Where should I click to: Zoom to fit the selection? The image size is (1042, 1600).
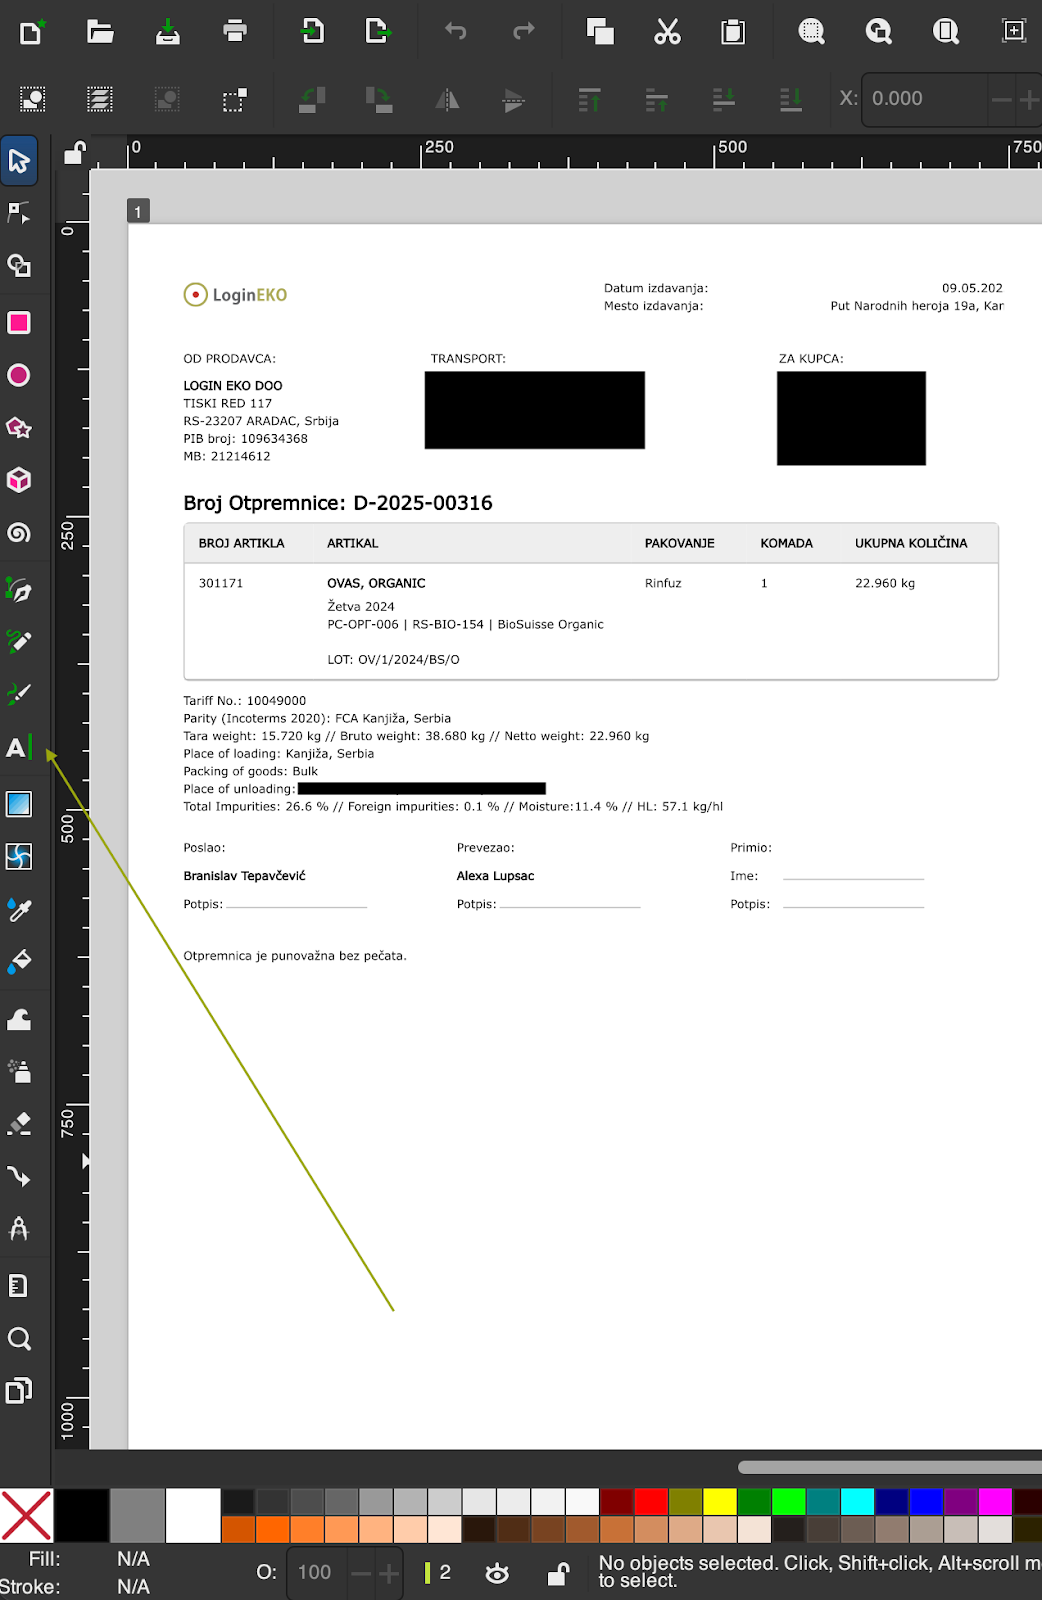[811, 32]
